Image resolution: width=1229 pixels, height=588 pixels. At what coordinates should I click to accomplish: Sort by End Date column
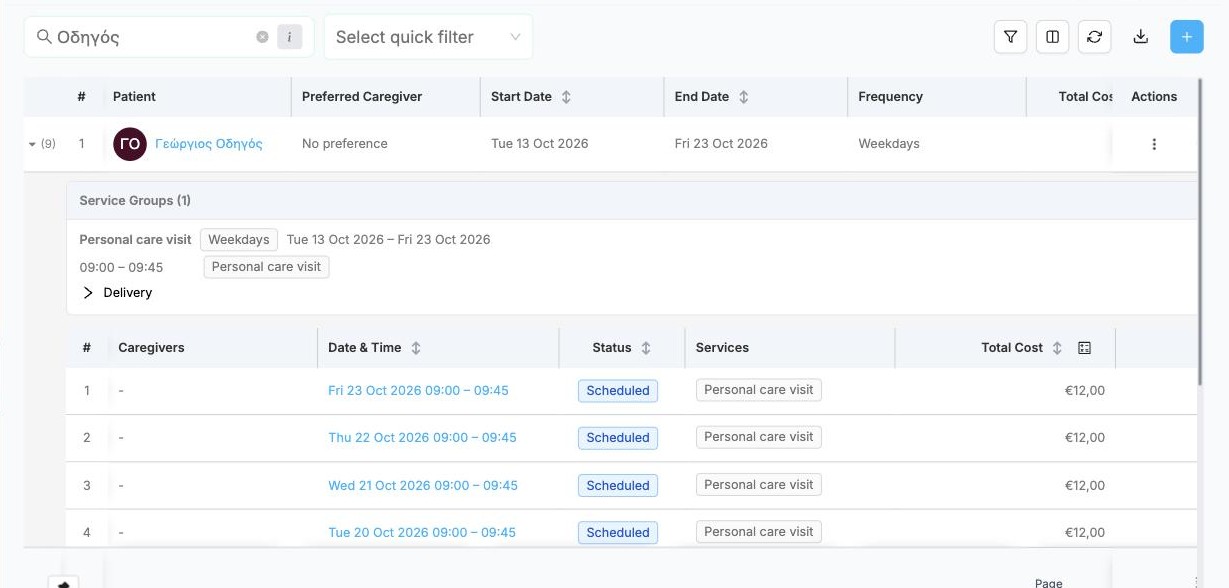click(x=743, y=97)
